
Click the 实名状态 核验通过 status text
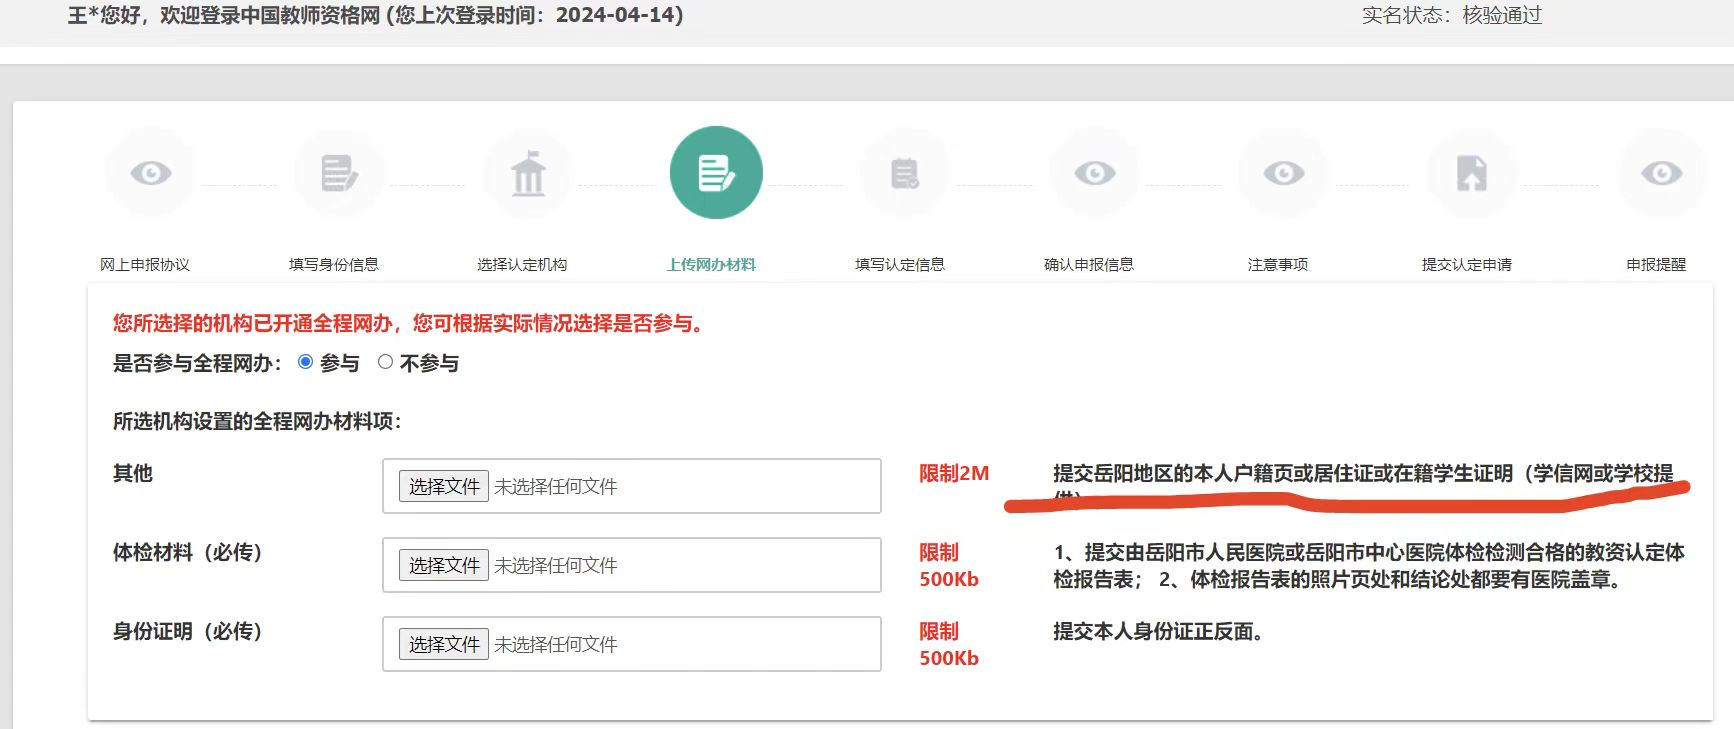coord(1451,15)
